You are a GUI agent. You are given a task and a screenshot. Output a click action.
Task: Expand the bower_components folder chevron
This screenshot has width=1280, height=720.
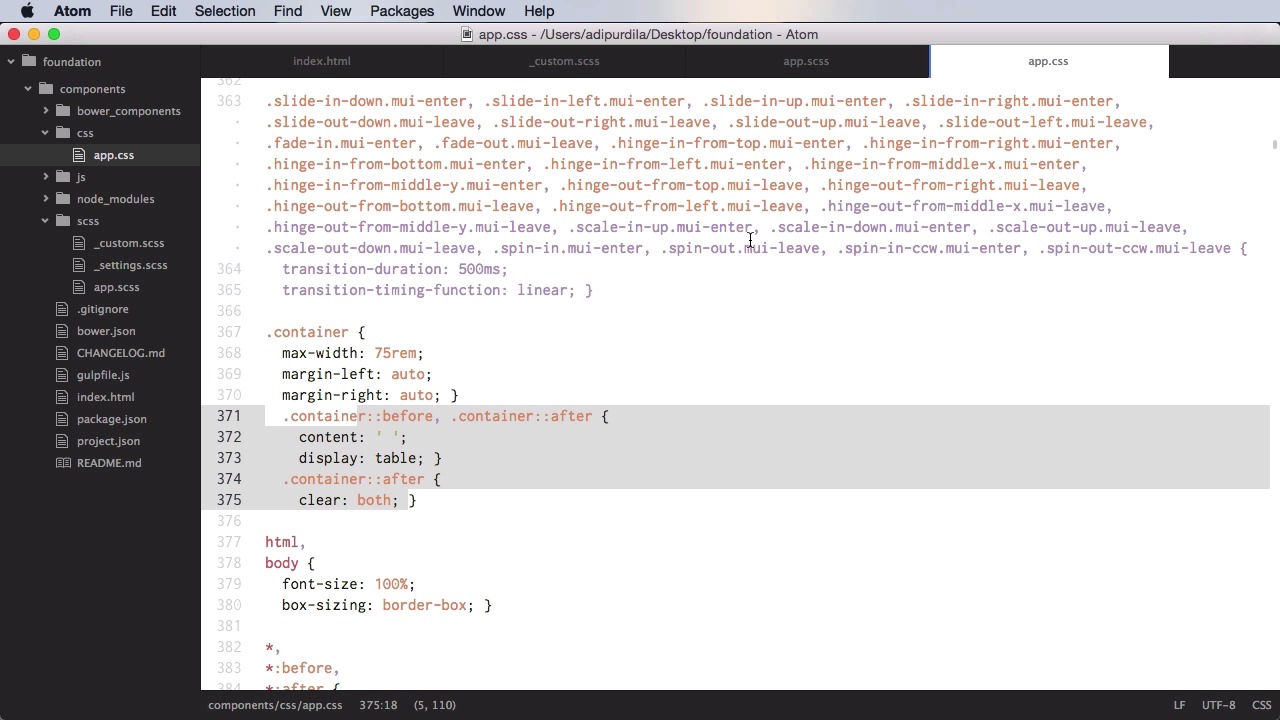click(x=45, y=111)
